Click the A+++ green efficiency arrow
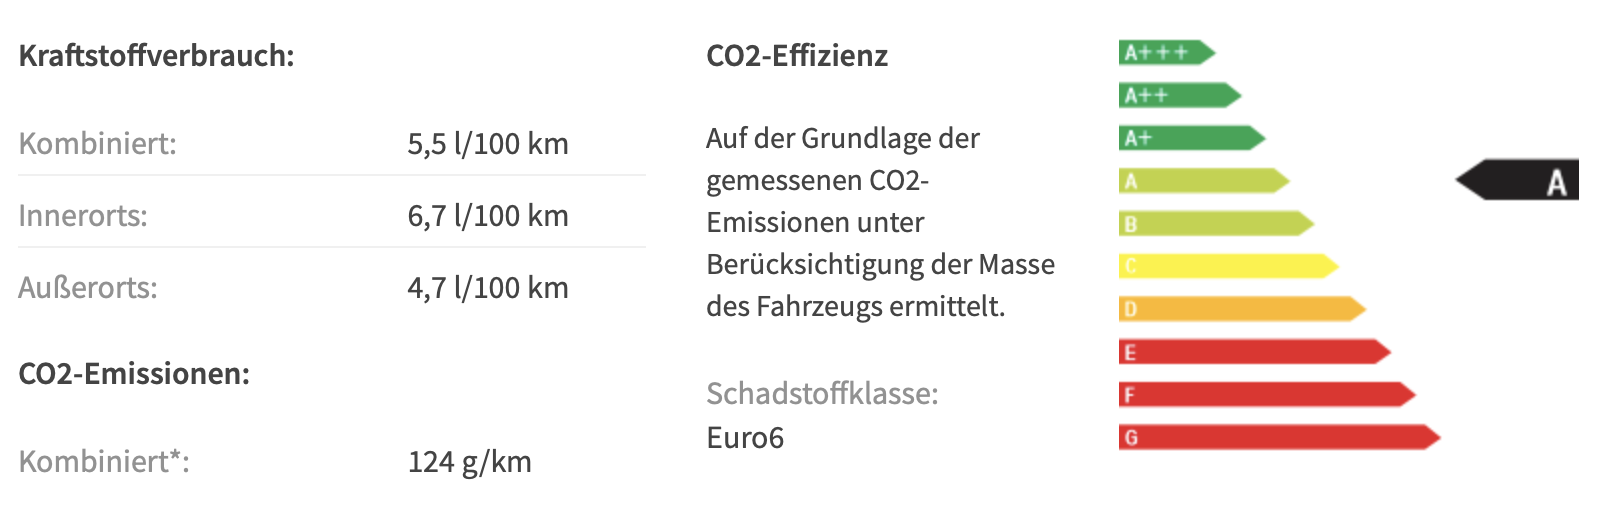 1166,52
